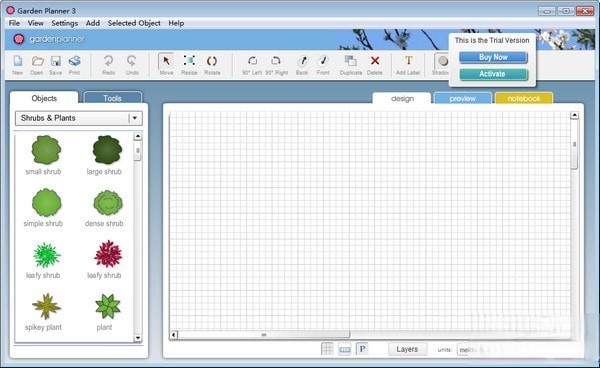Switch to the Objects tab
The image size is (600, 368).
pyautogui.click(x=44, y=98)
